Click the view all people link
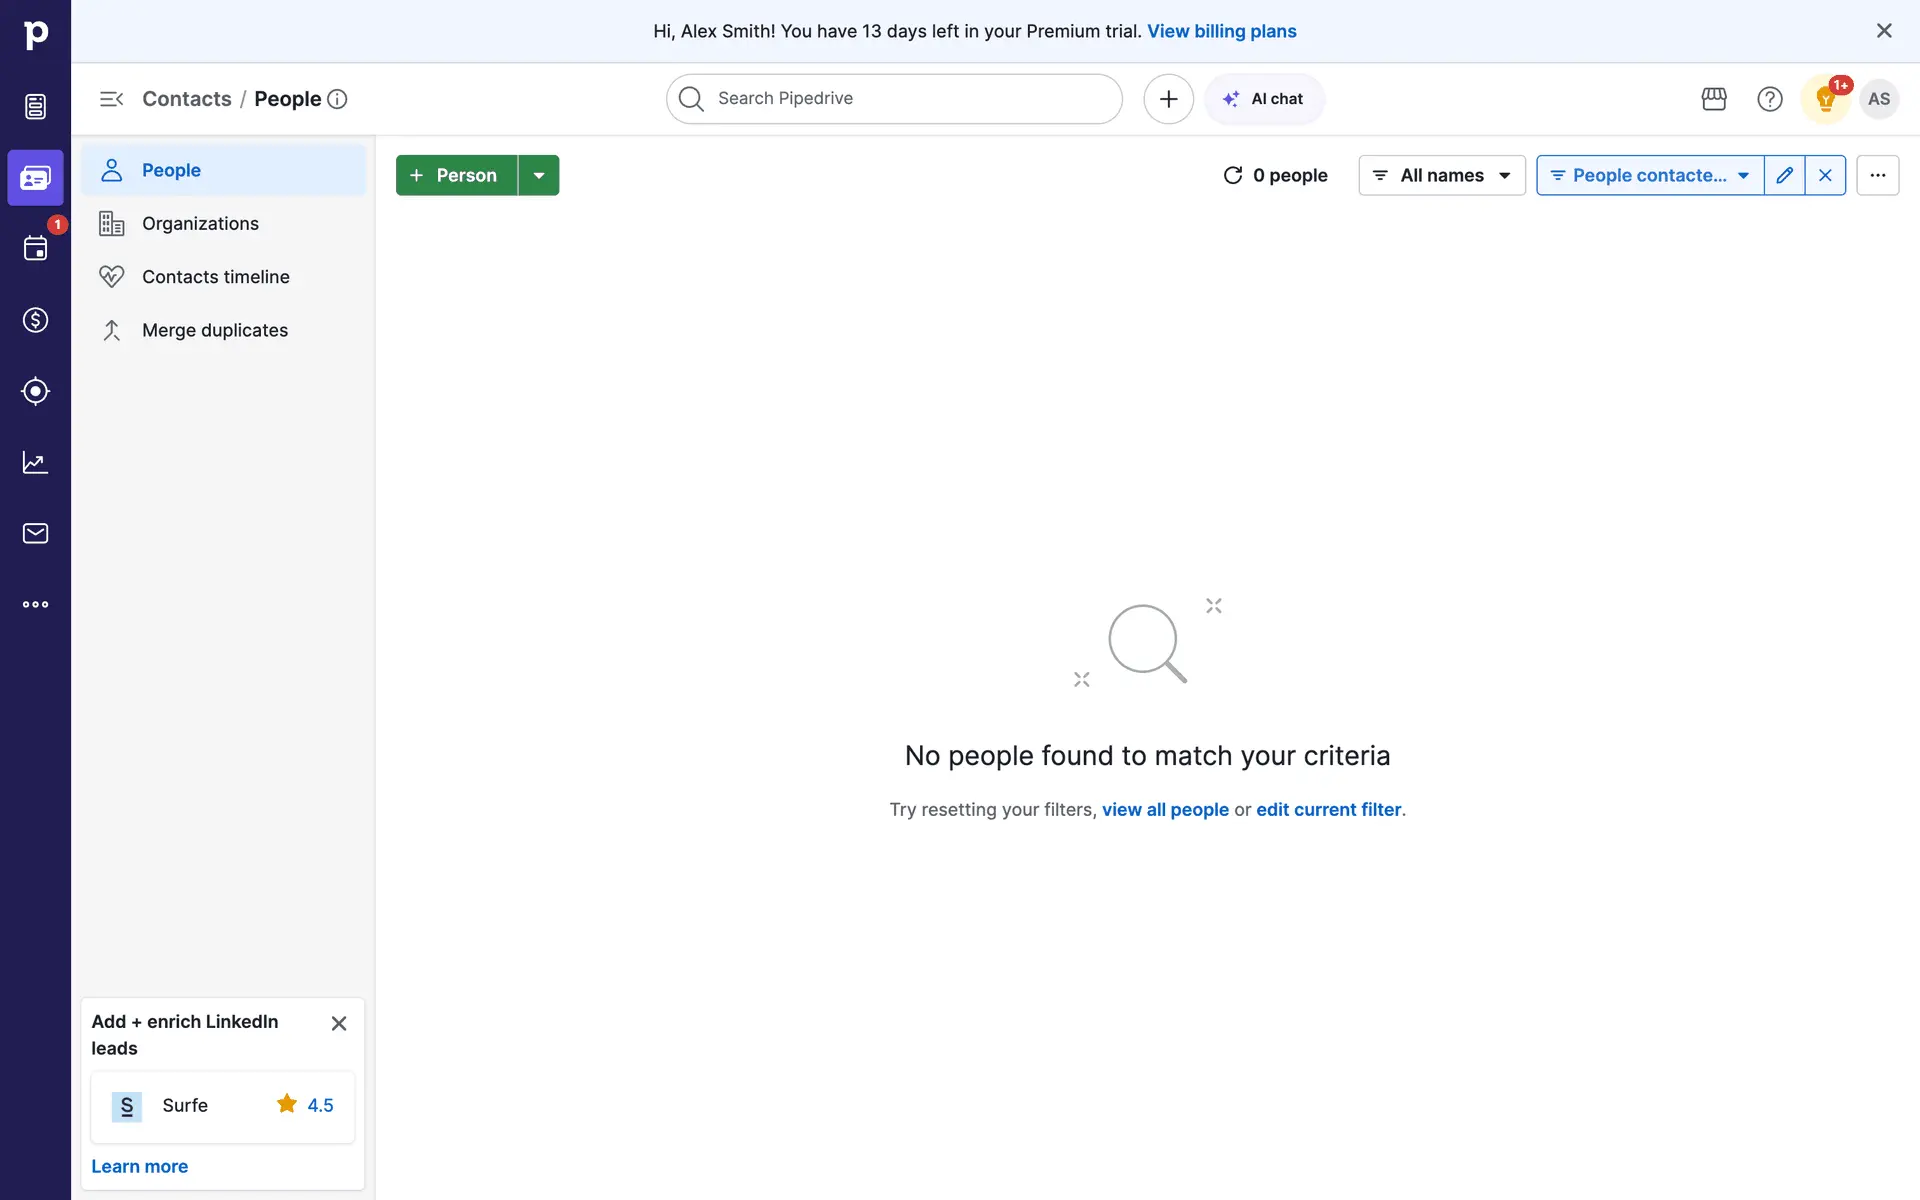 pyautogui.click(x=1165, y=810)
